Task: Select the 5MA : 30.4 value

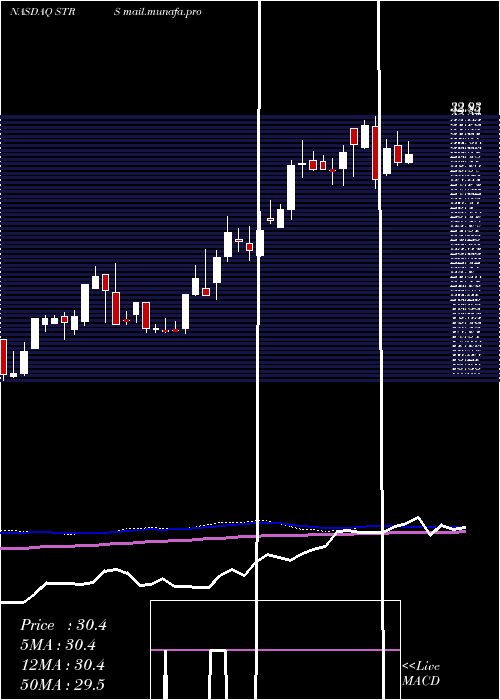Action: (x=58, y=645)
